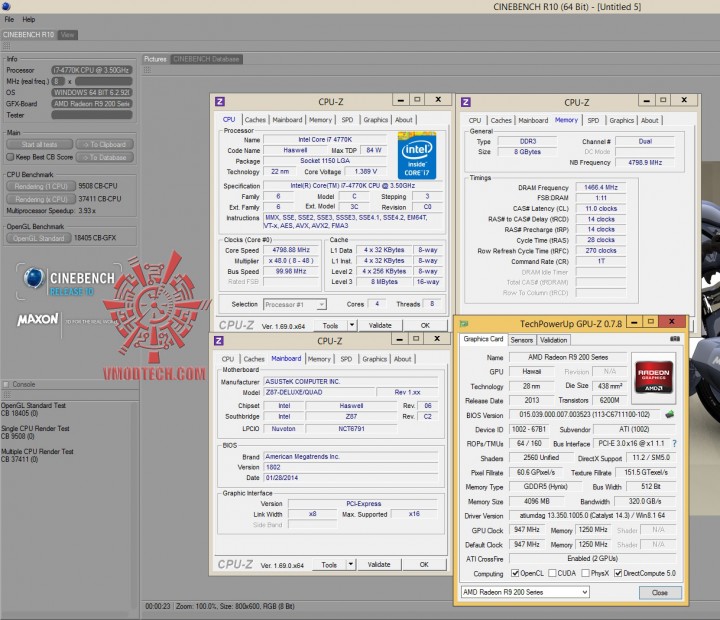The image size is (720, 620).
Task: Click the GFX-Board field in Cinebench Info
Action: [x=92, y=104]
